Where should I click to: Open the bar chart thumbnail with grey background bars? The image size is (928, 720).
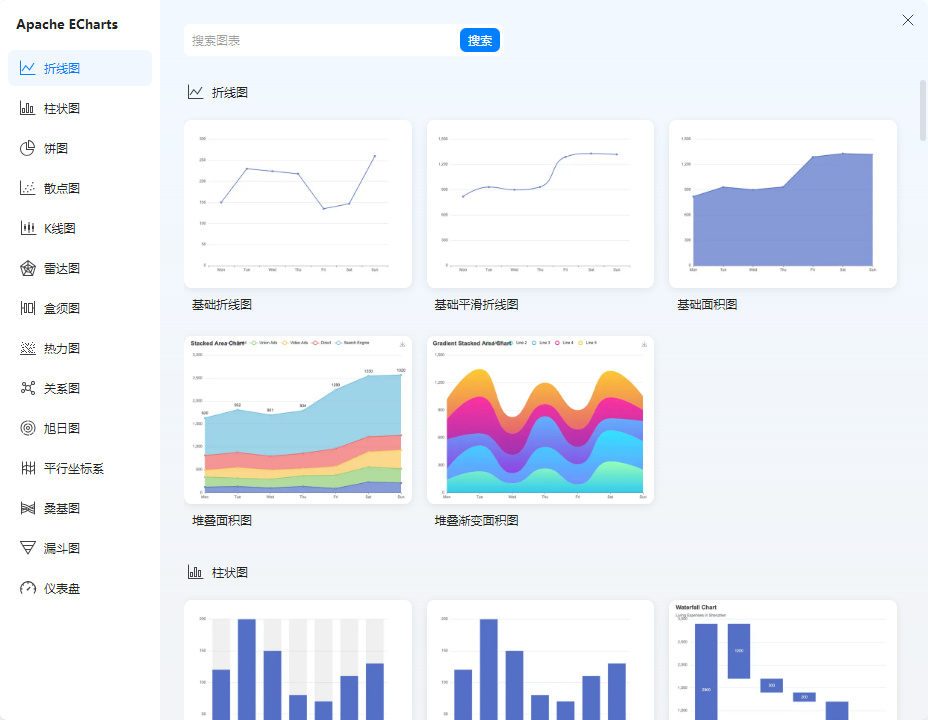[x=298, y=660]
